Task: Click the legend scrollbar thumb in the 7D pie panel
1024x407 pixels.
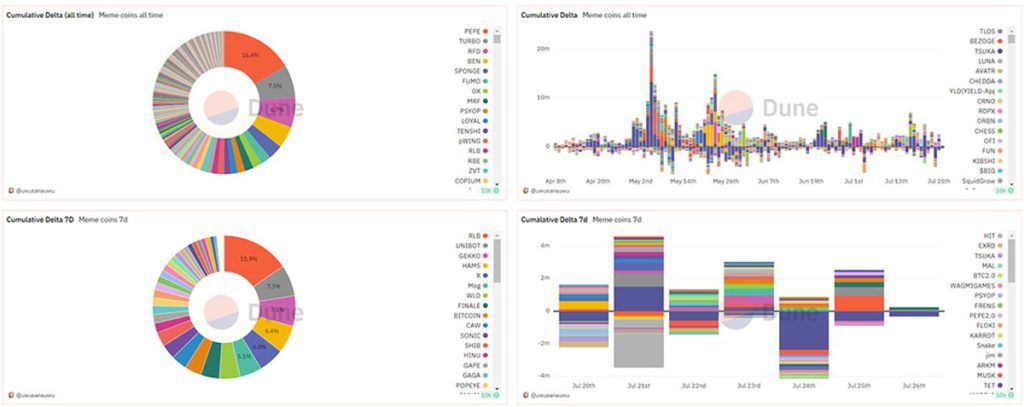Action: [x=497, y=258]
